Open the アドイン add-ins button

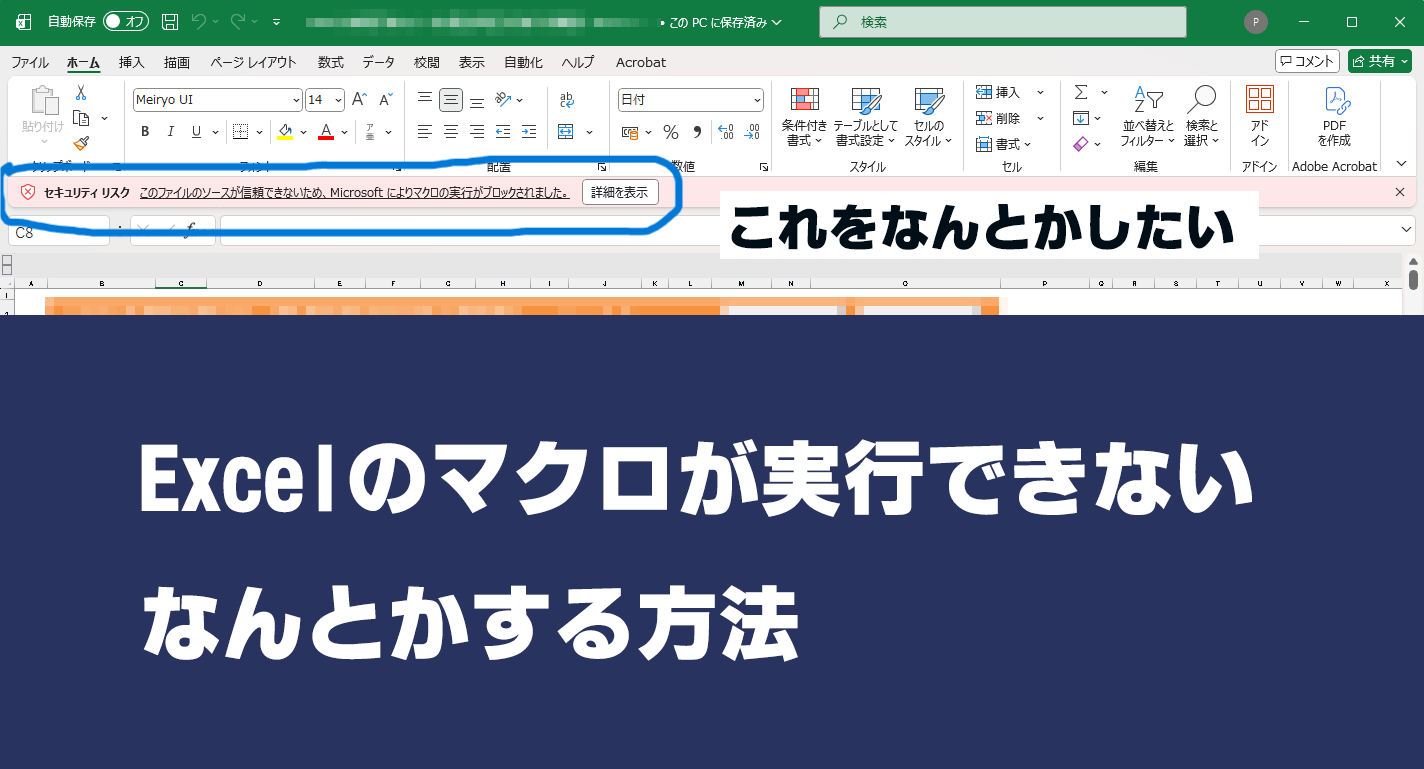point(1259,117)
